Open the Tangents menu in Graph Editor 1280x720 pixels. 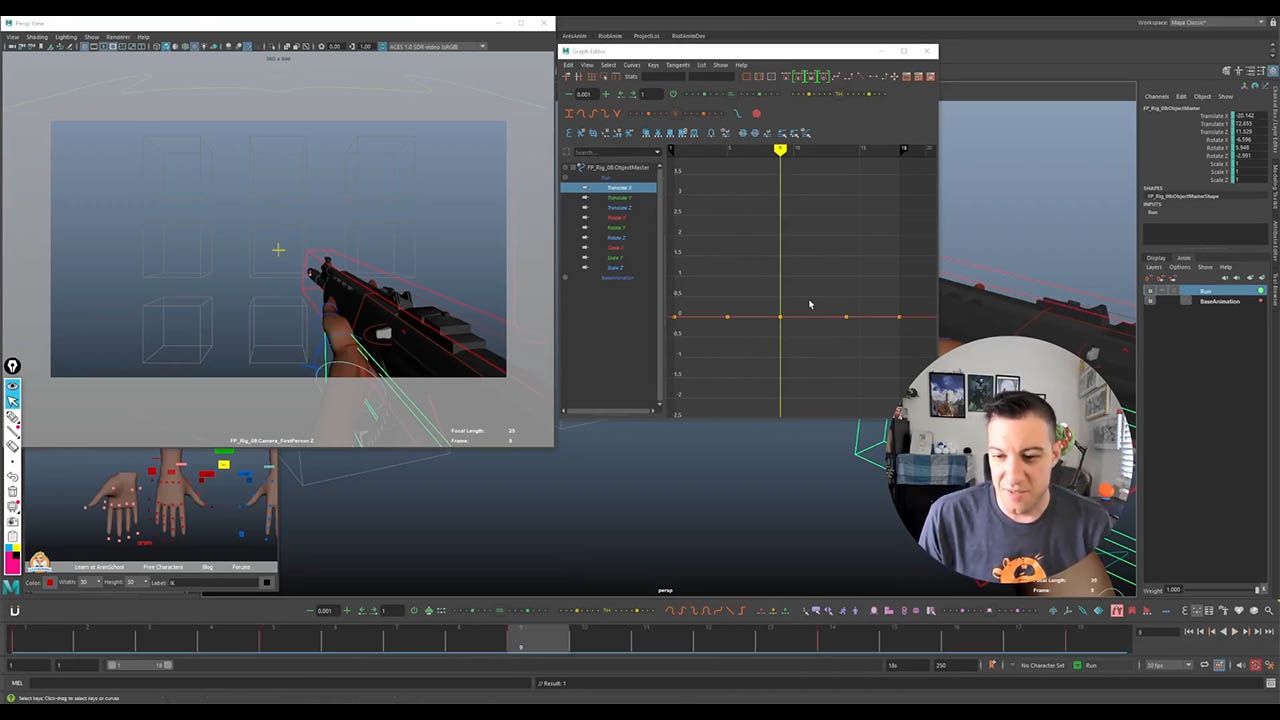(677, 65)
